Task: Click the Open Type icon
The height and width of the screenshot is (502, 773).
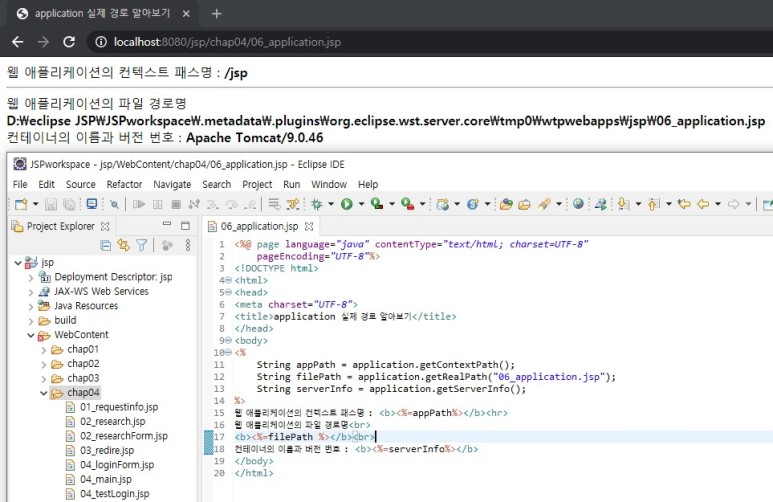Action: 506,204
